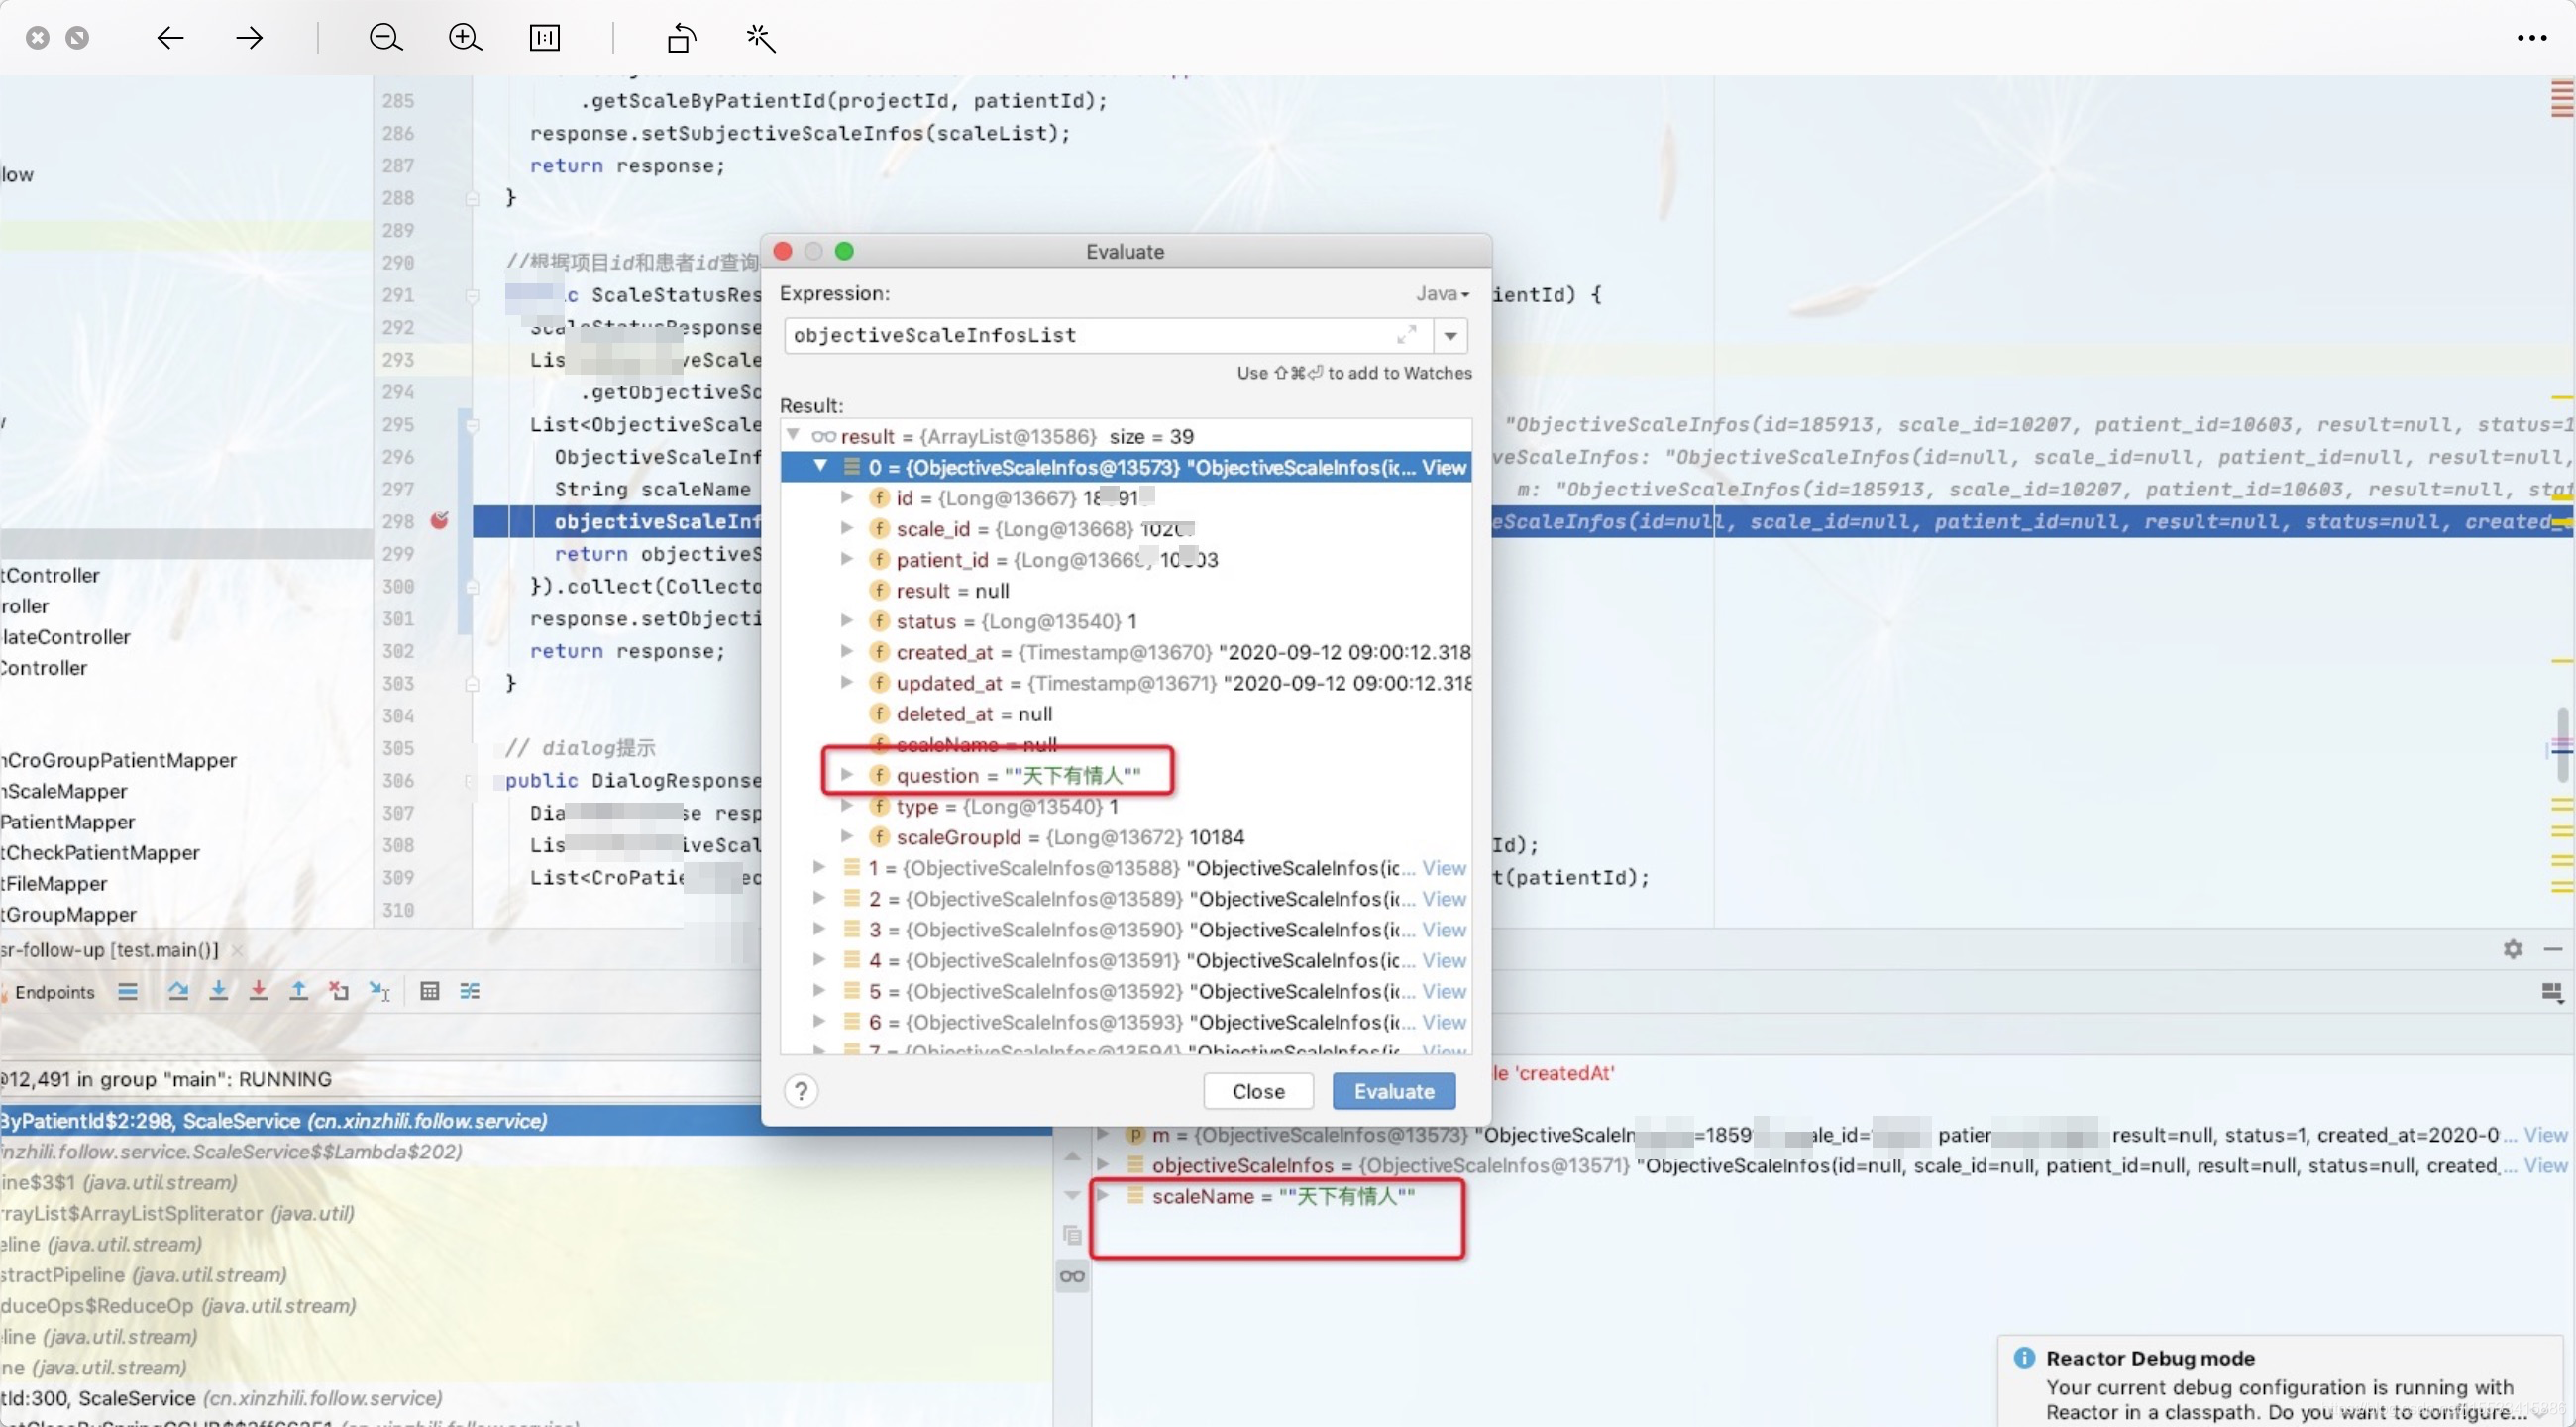The width and height of the screenshot is (2576, 1427).
Task: Open the expression history dropdown arrow
Action: point(1450,335)
